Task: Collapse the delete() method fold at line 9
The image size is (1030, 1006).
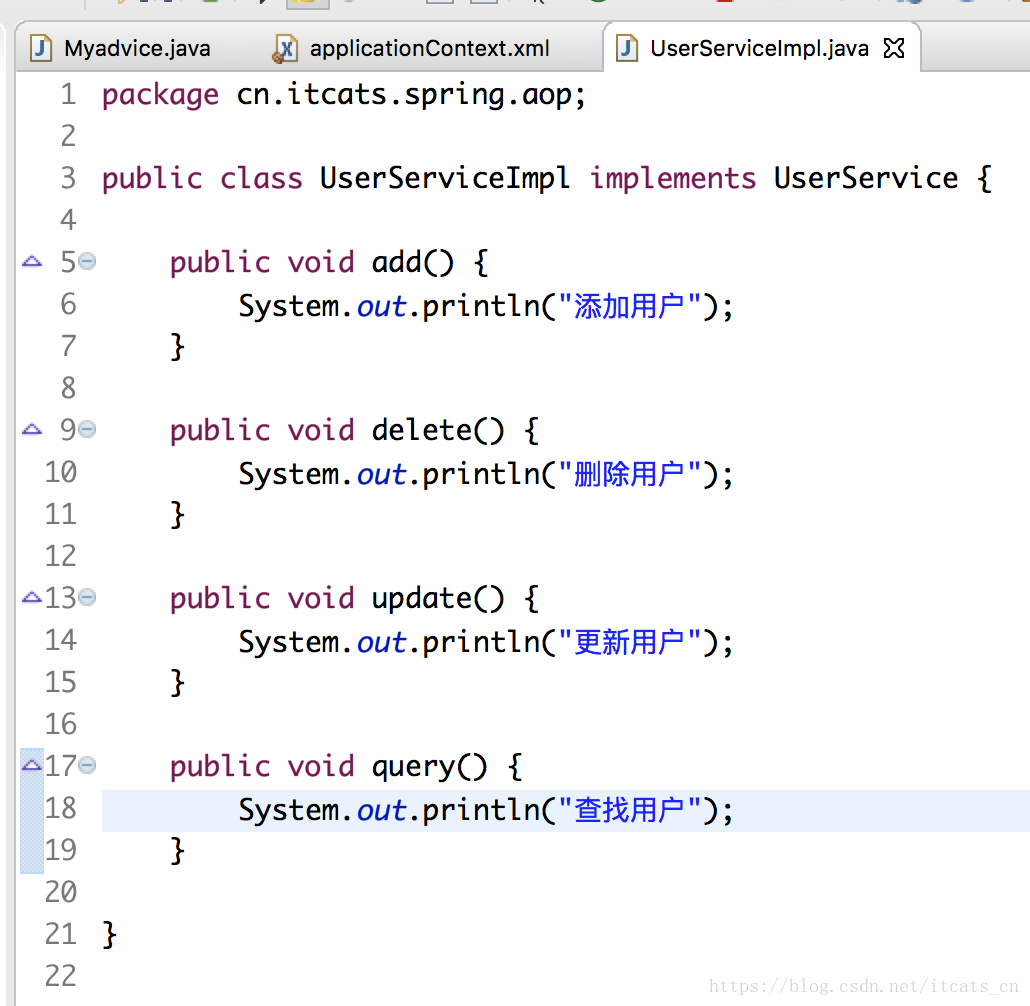Action: (87, 430)
